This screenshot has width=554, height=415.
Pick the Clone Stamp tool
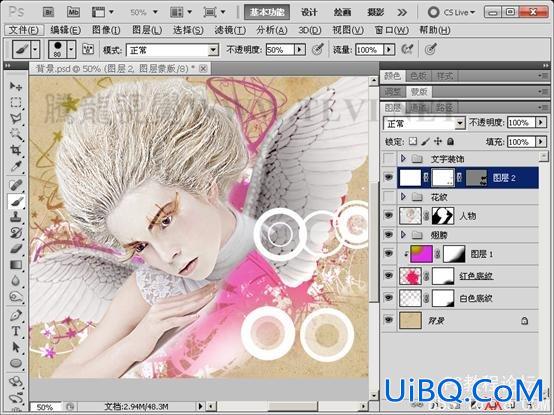coord(16,217)
